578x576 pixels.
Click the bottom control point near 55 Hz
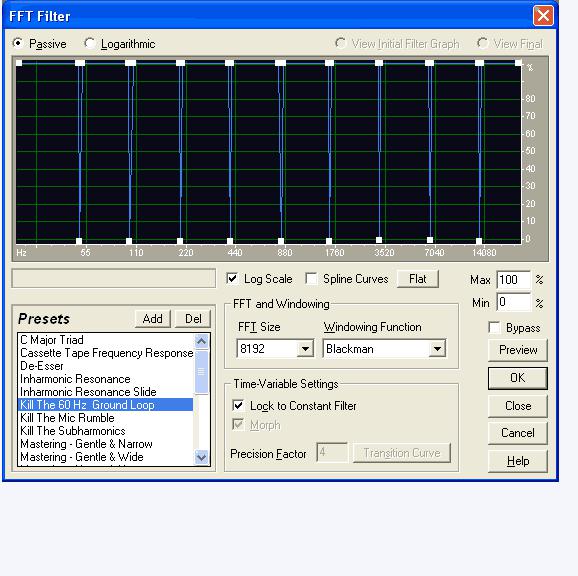[x=79, y=241]
